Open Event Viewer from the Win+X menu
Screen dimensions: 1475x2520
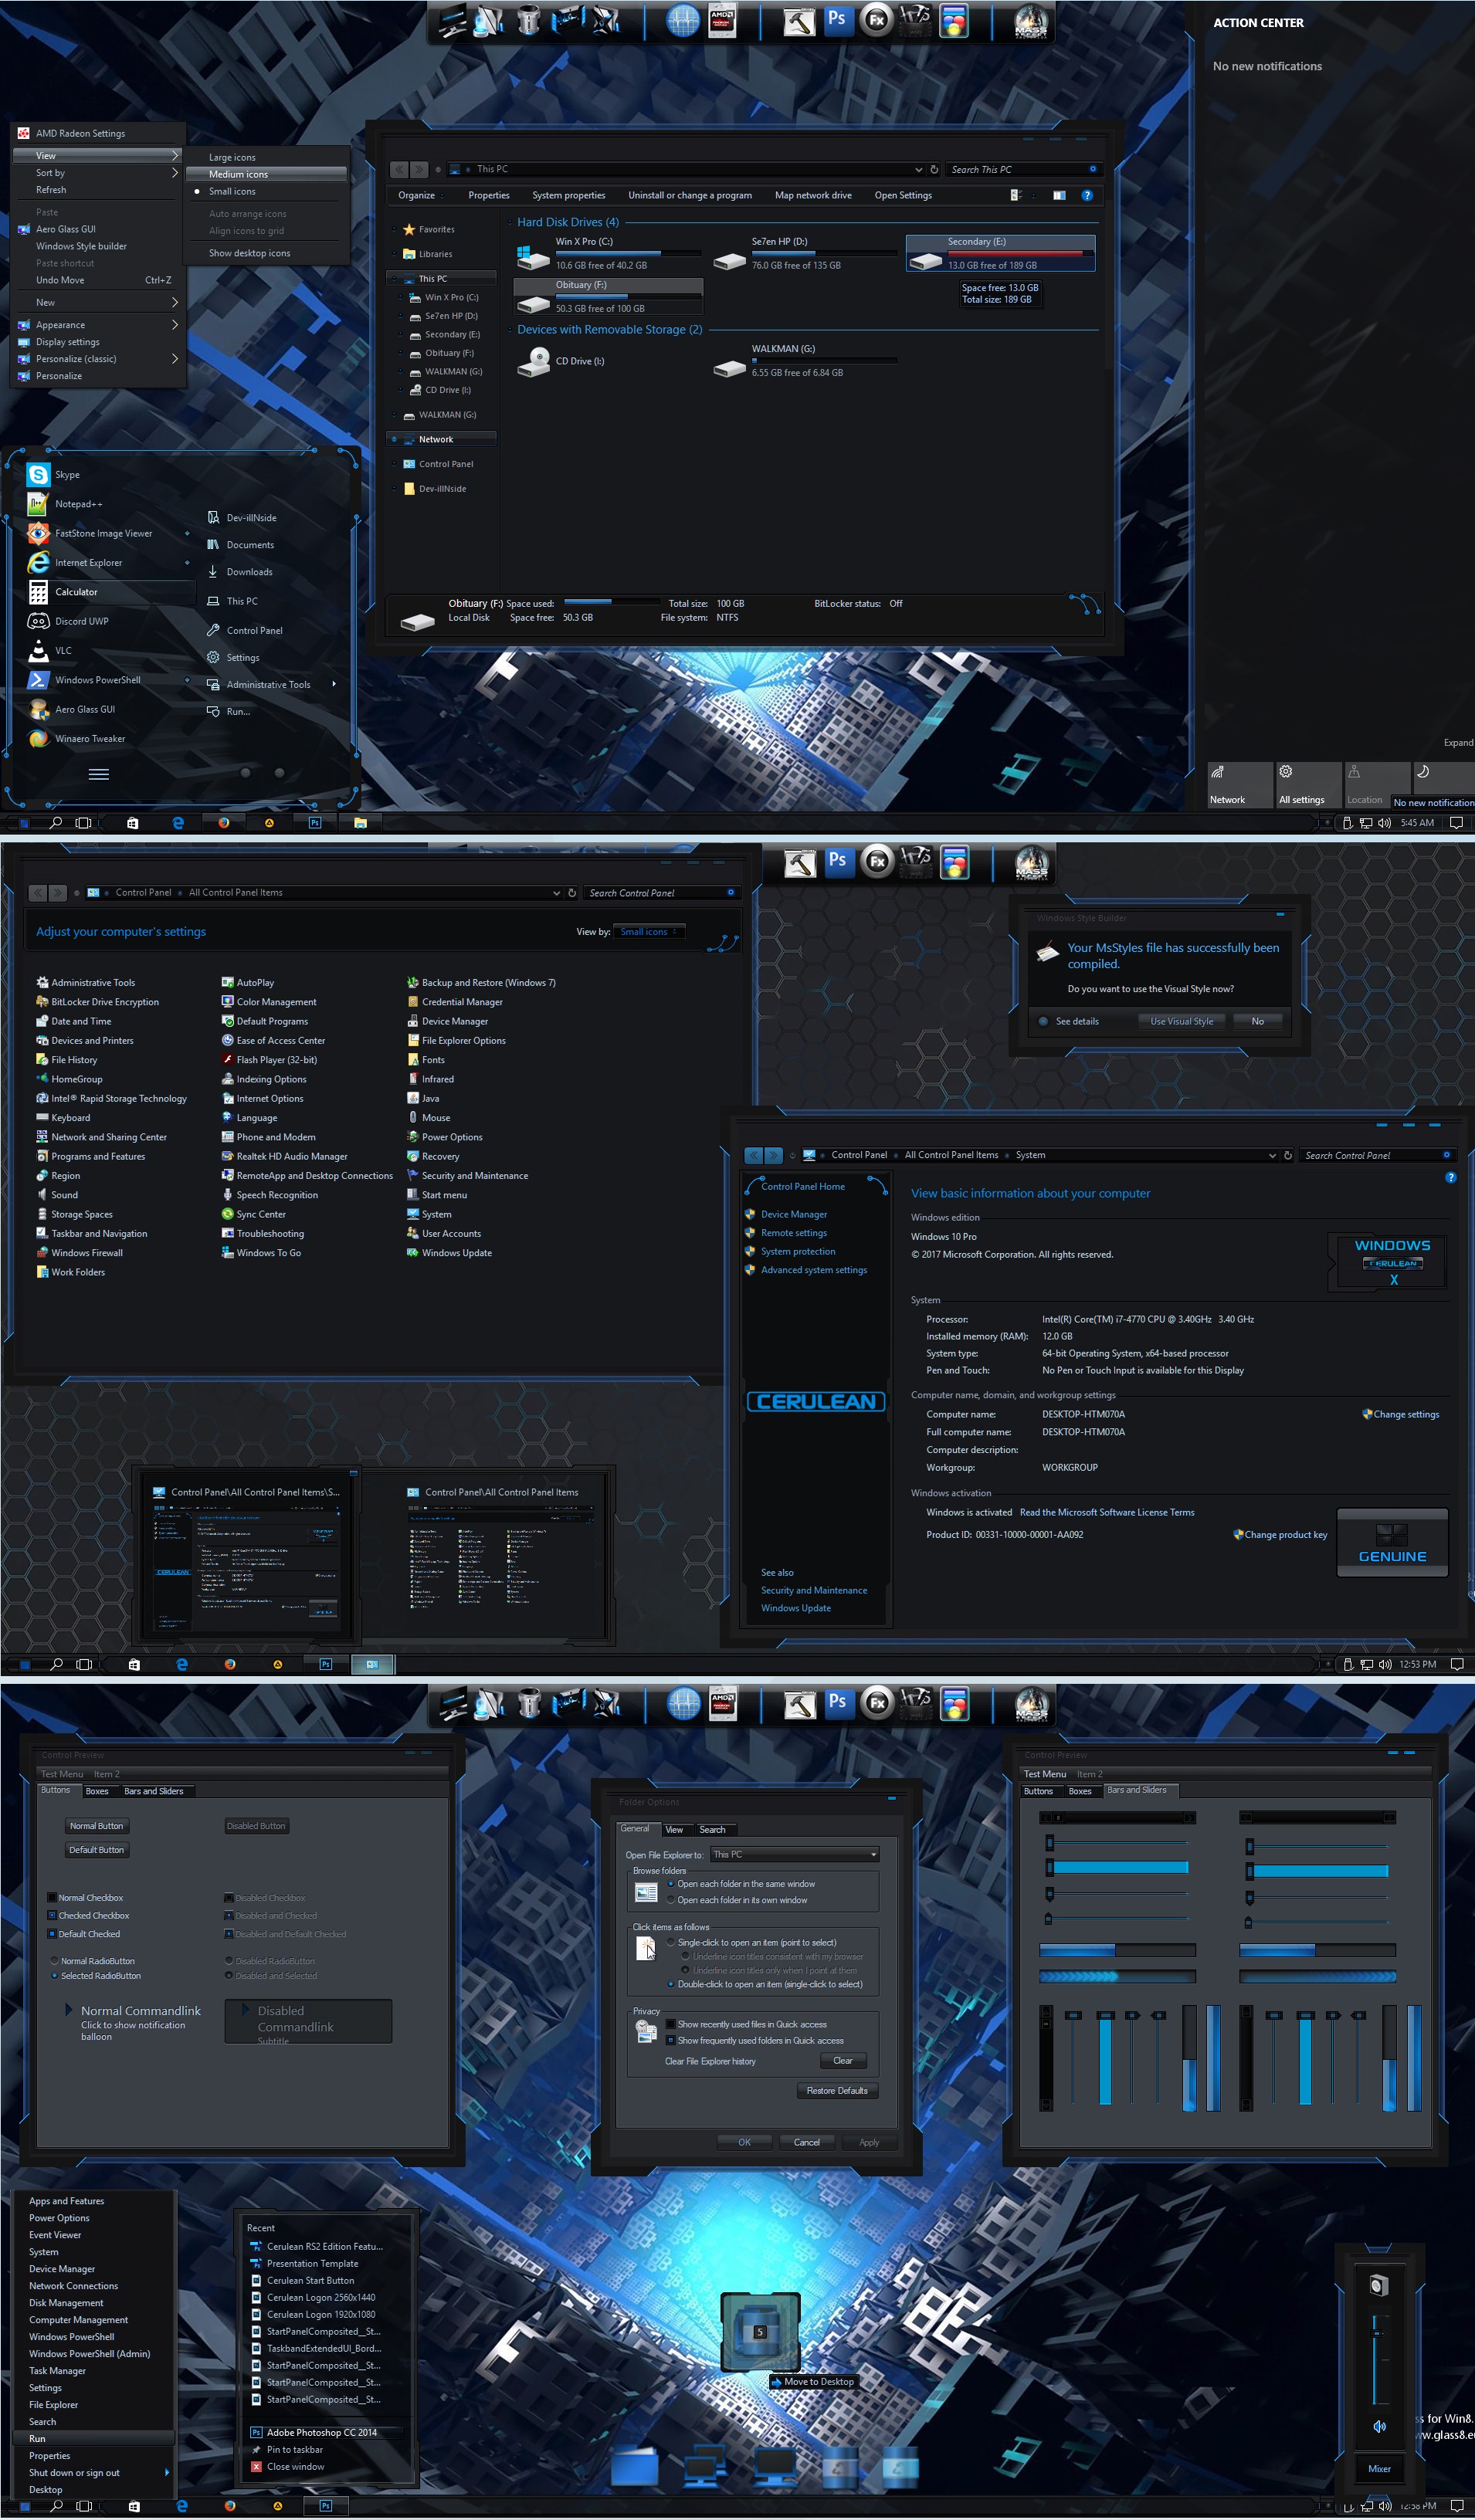(55, 2235)
